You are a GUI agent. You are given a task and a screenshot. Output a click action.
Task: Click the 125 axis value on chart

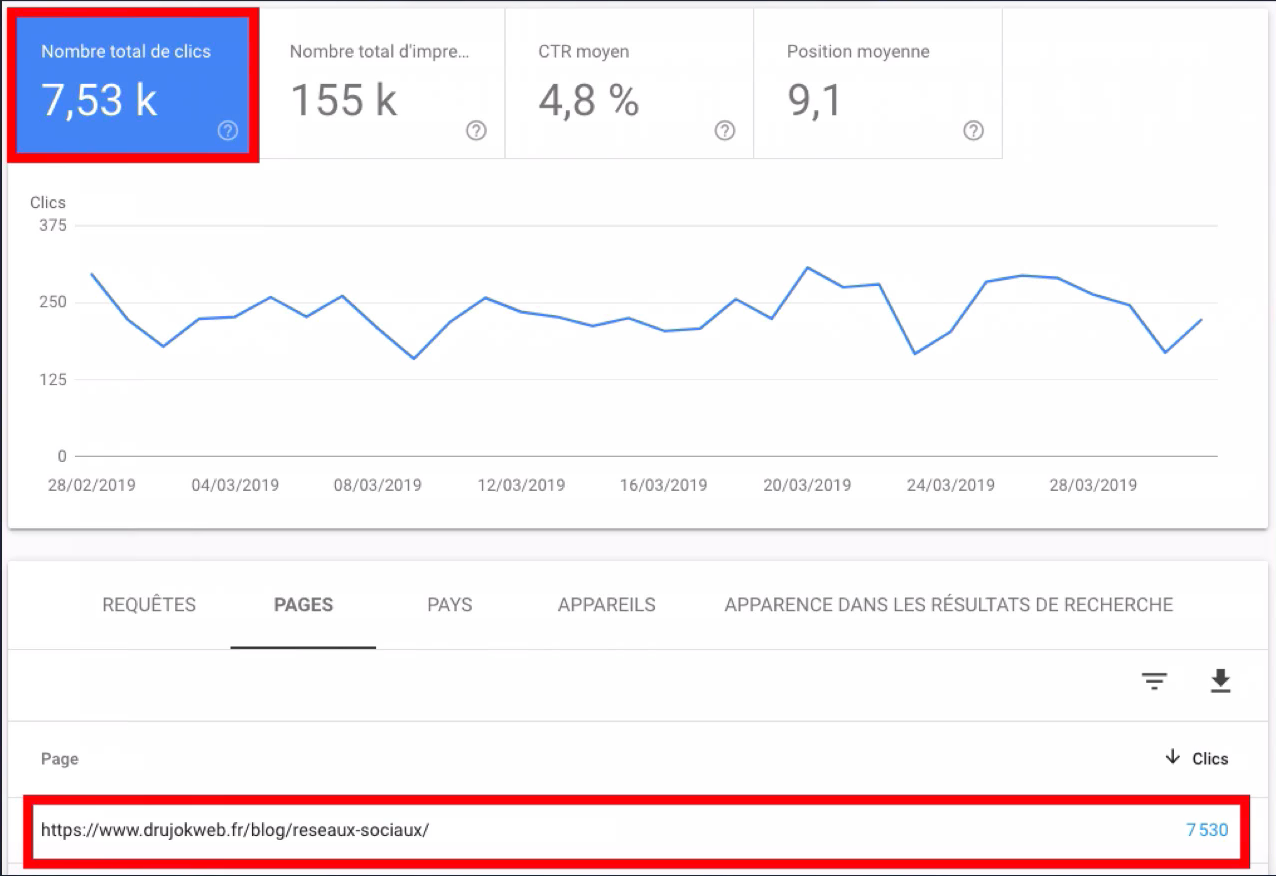[53, 379]
